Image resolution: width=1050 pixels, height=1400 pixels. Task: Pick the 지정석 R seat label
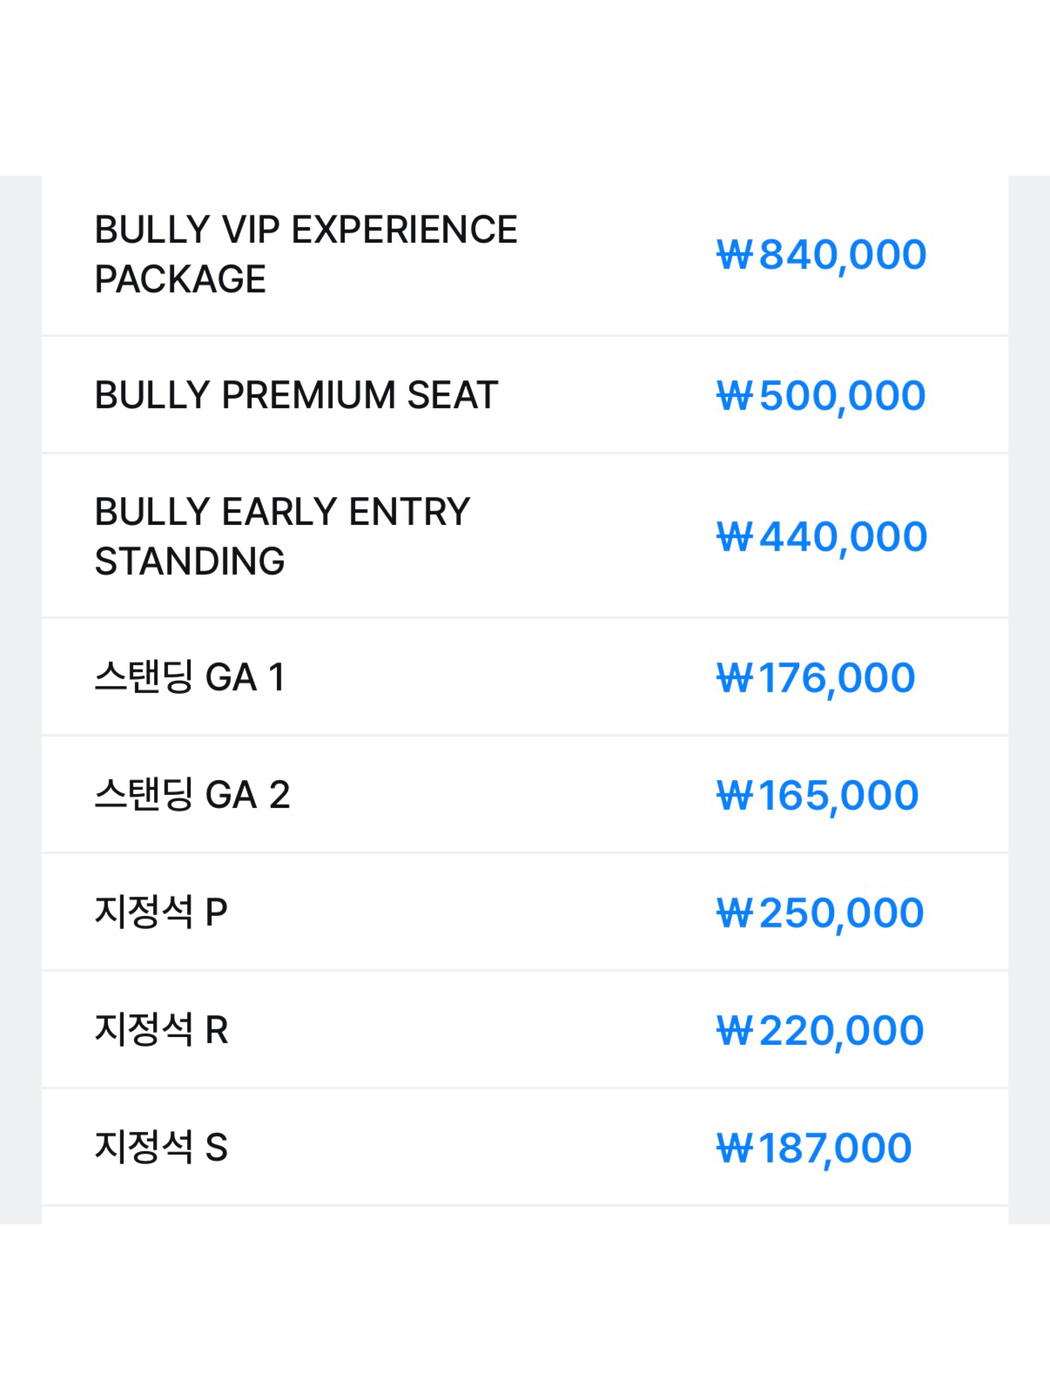coord(161,1029)
